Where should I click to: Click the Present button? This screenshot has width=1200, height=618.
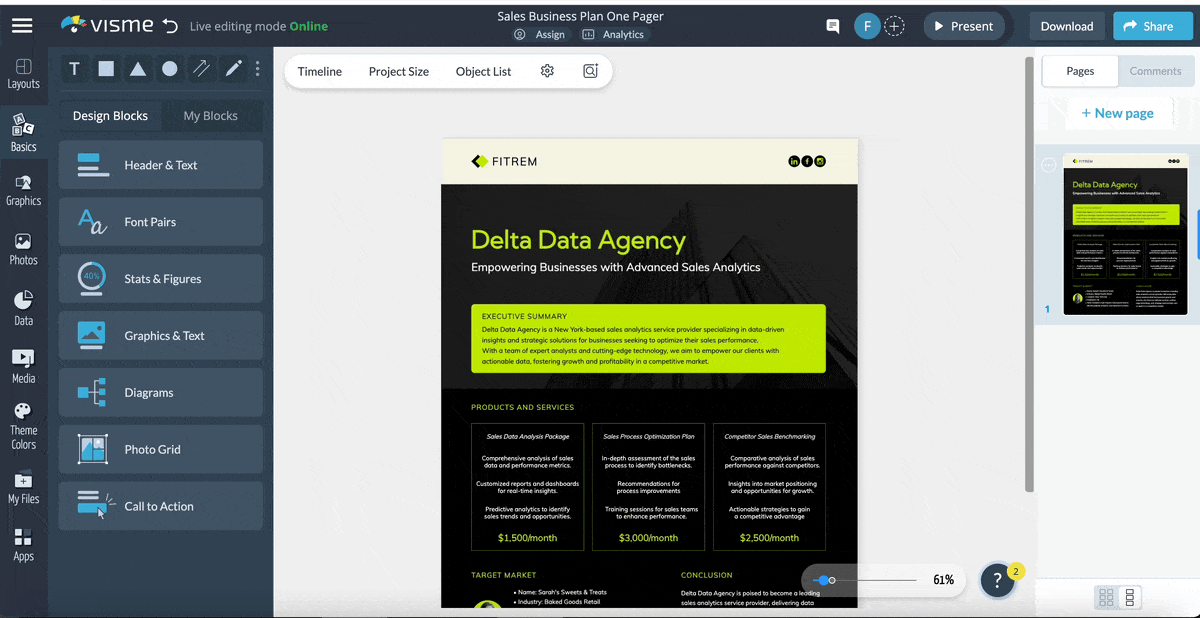tap(963, 26)
